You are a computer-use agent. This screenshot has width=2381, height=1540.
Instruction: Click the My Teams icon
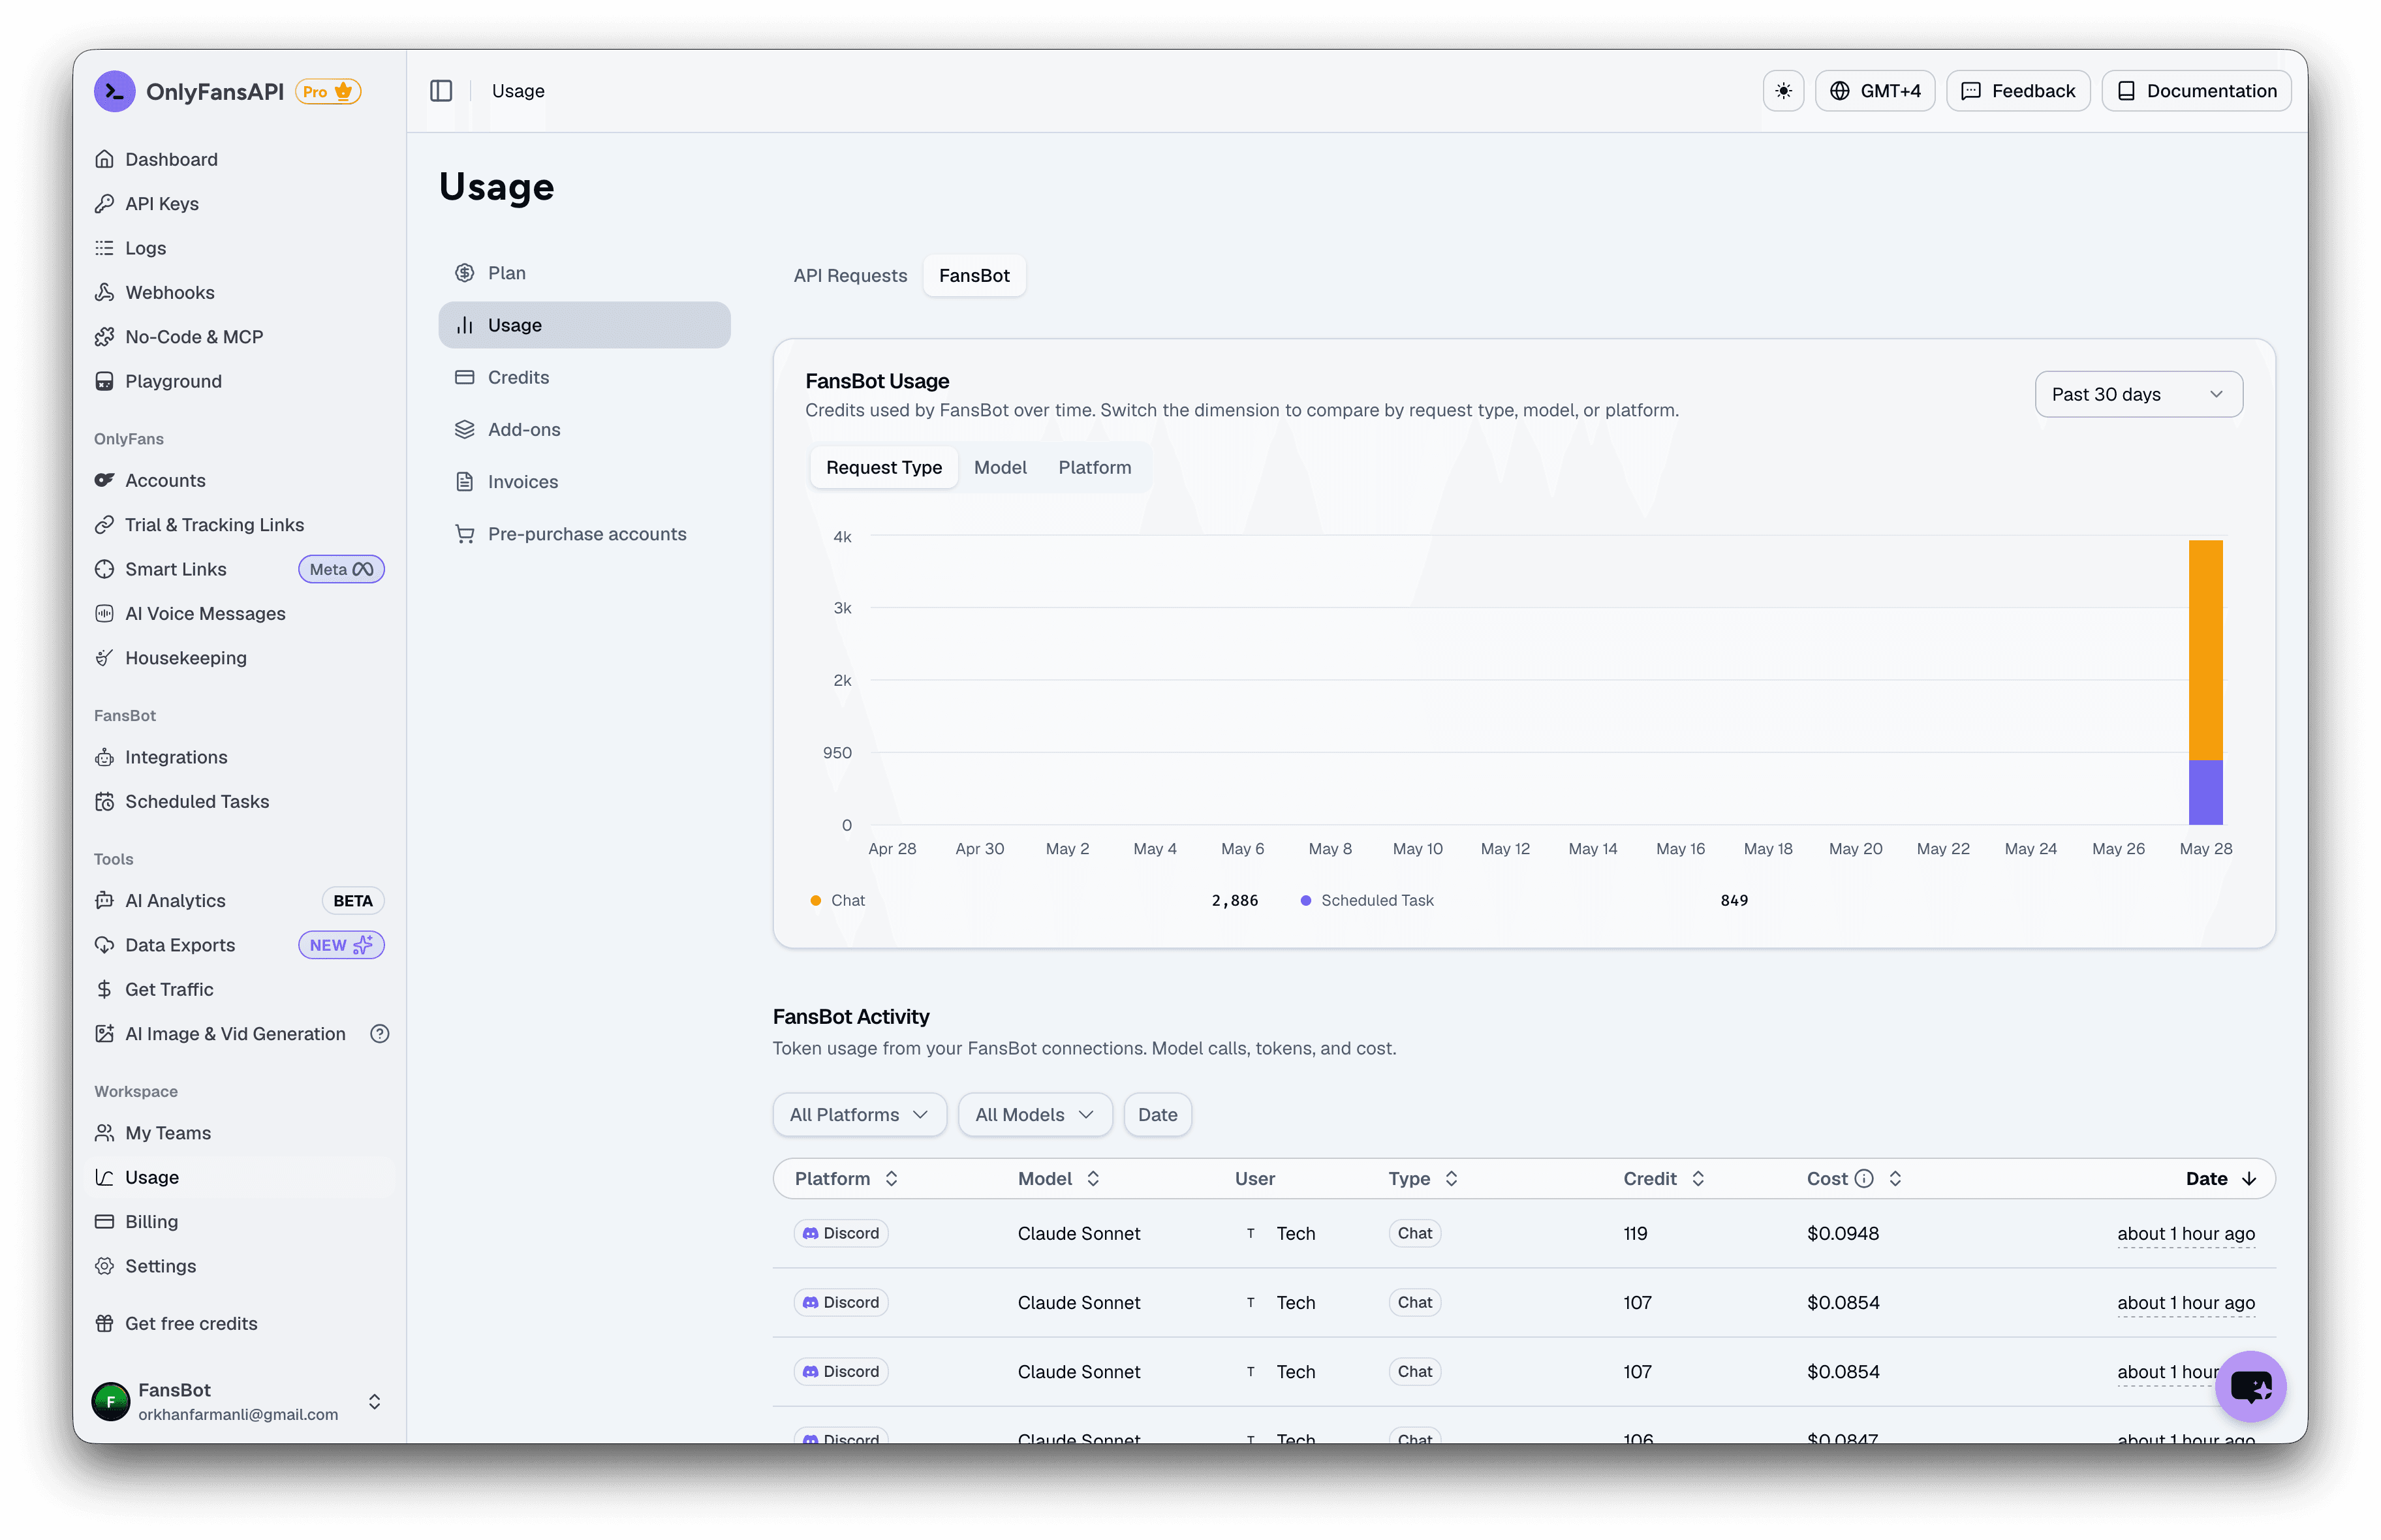tap(104, 1132)
